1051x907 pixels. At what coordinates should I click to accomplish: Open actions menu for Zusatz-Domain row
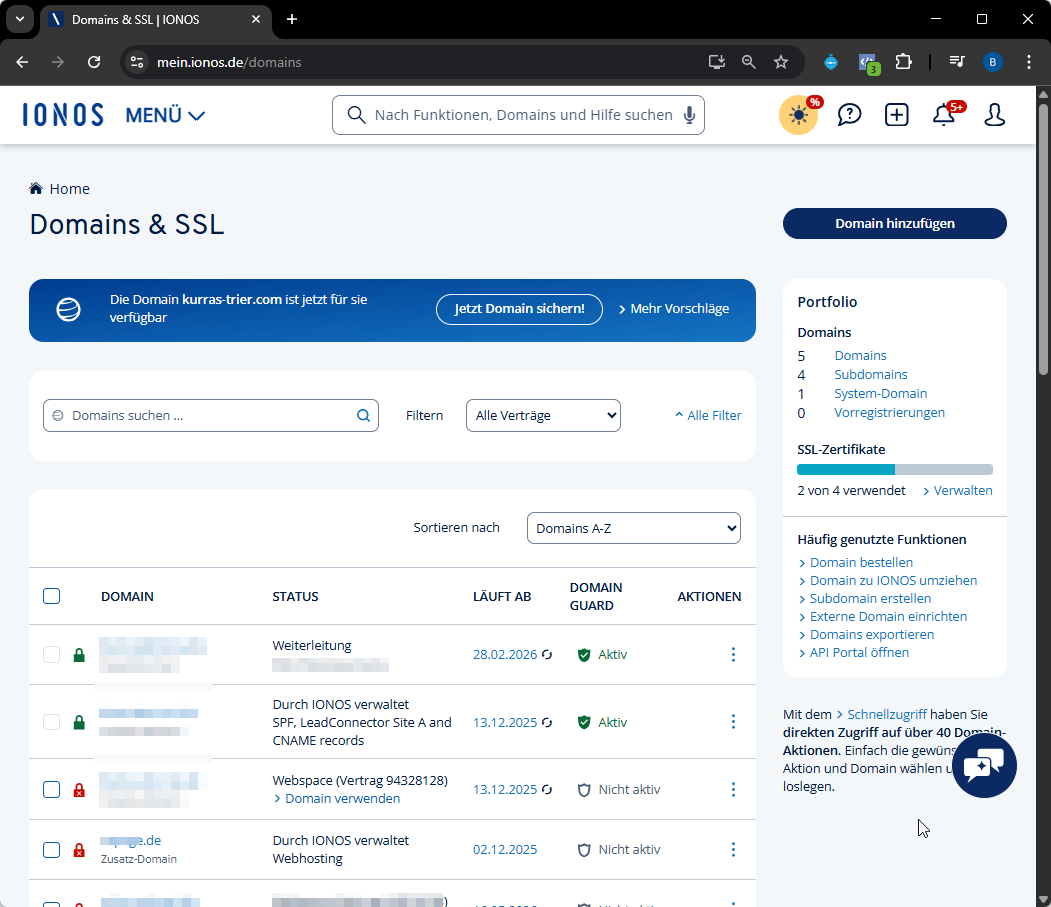pyautogui.click(x=733, y=849)
